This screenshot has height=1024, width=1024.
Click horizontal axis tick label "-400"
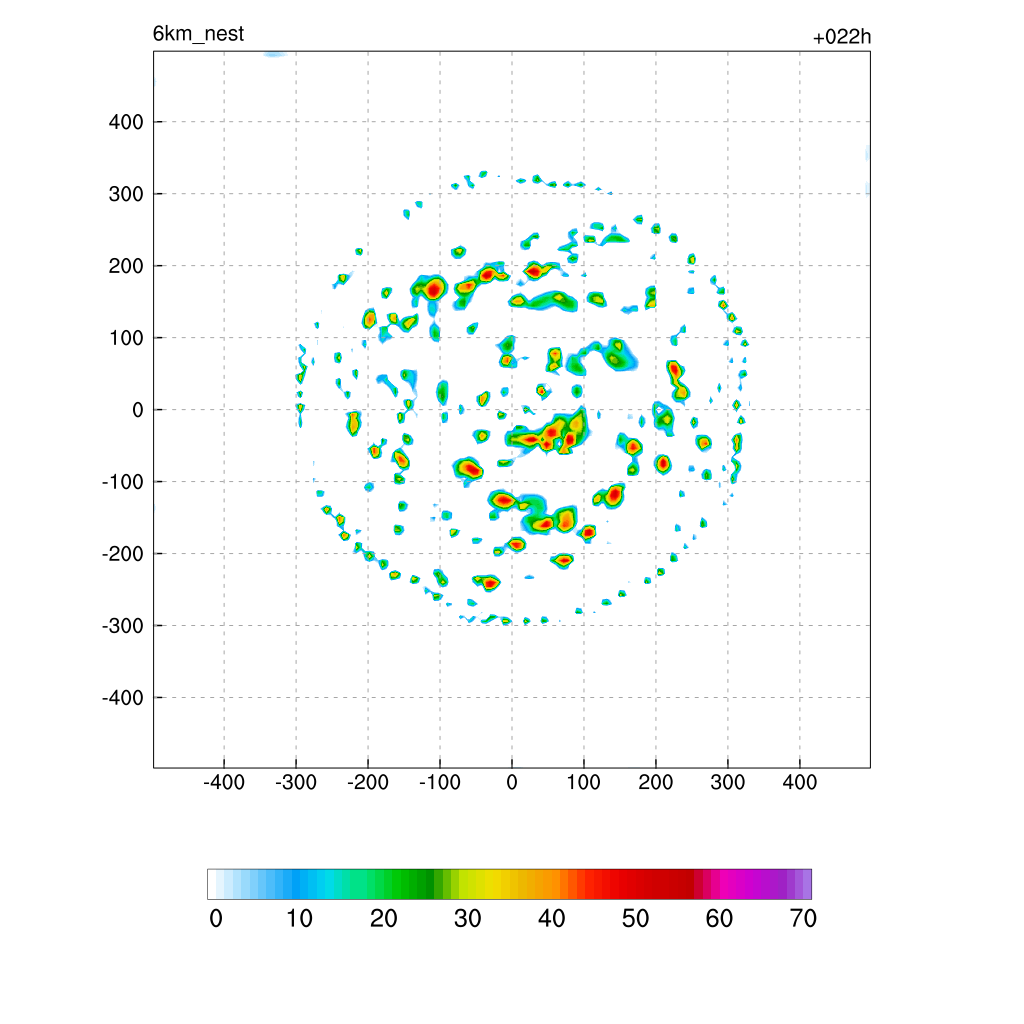[223, 782]
